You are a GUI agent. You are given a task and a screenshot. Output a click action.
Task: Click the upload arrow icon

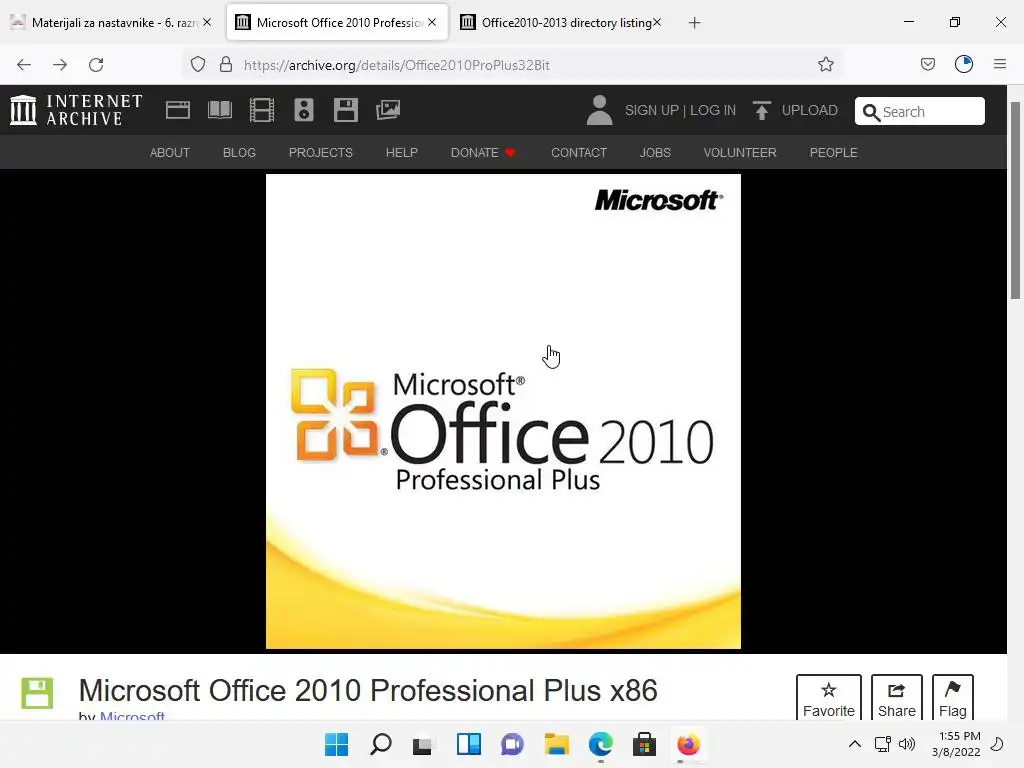click(761, 110)
